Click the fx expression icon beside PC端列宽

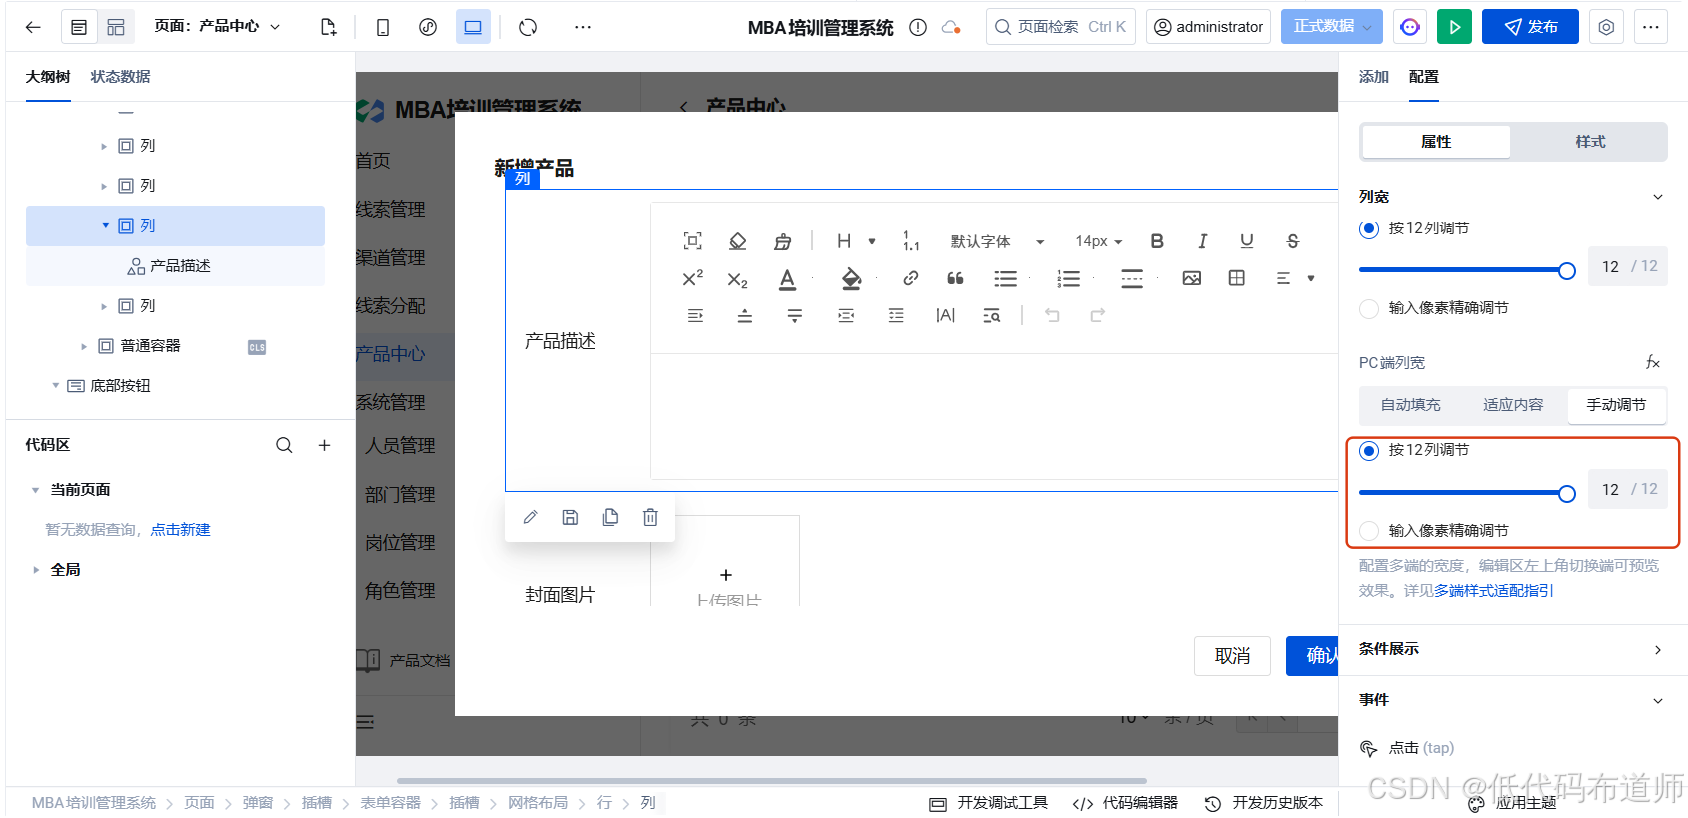[x=1653, y=362]
